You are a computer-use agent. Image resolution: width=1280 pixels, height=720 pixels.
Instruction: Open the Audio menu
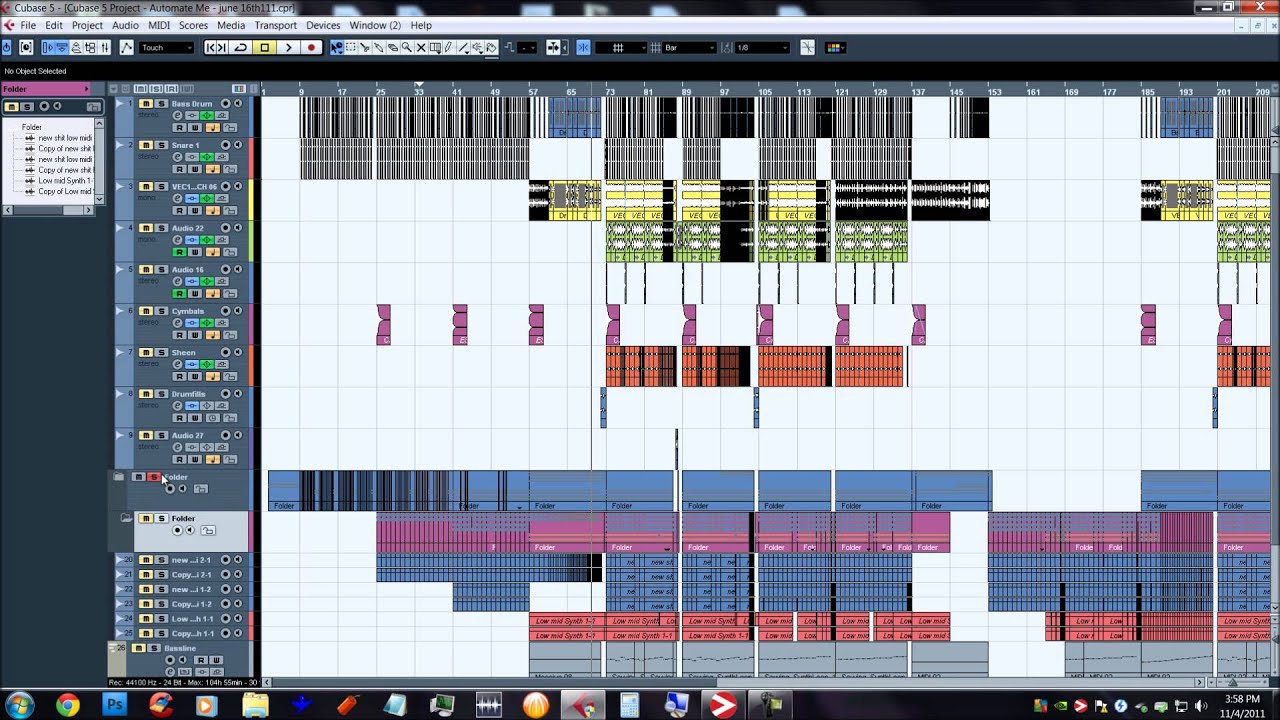click(x=125, y=25)
